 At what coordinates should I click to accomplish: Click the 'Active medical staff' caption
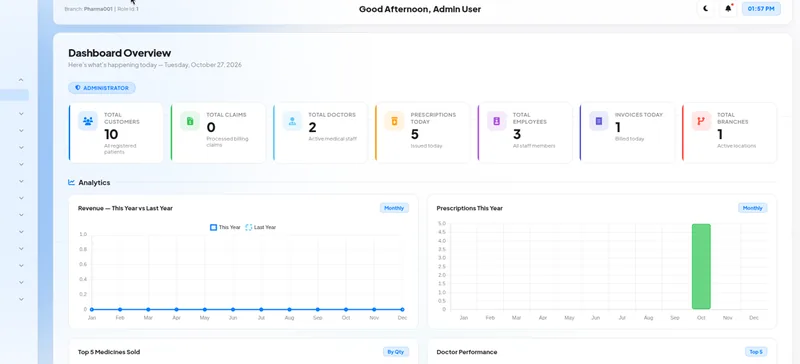pos(333,139)
